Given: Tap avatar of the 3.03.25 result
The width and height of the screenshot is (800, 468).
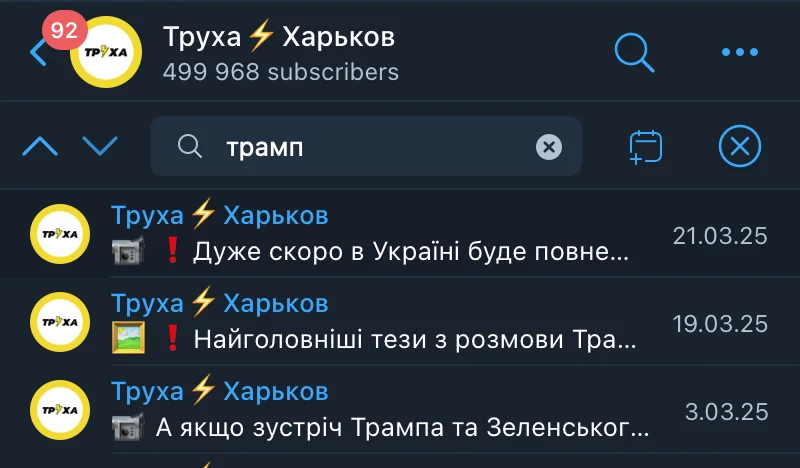Looking at the screenshot, I should (60, 410).
